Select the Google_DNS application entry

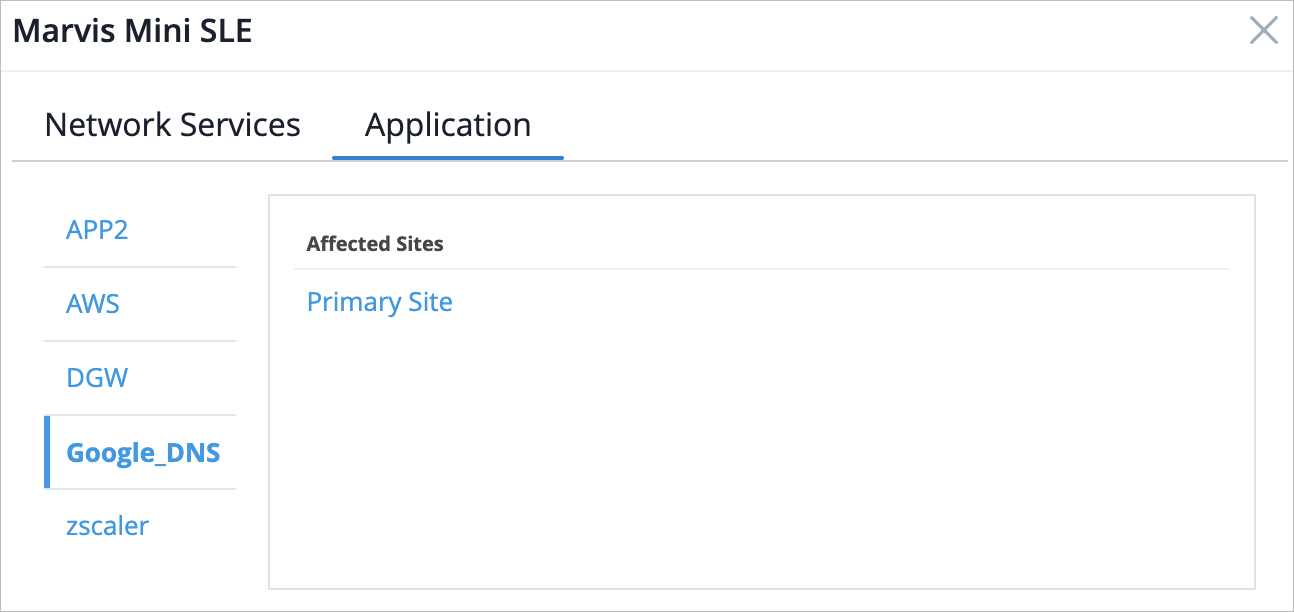(x=143, y=452)
